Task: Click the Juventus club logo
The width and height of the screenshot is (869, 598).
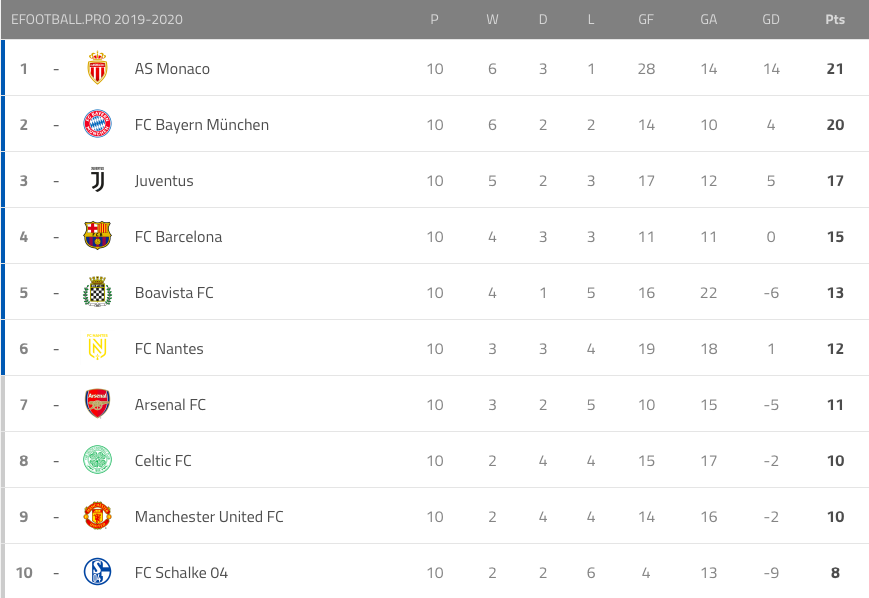Action: [97, 181]
